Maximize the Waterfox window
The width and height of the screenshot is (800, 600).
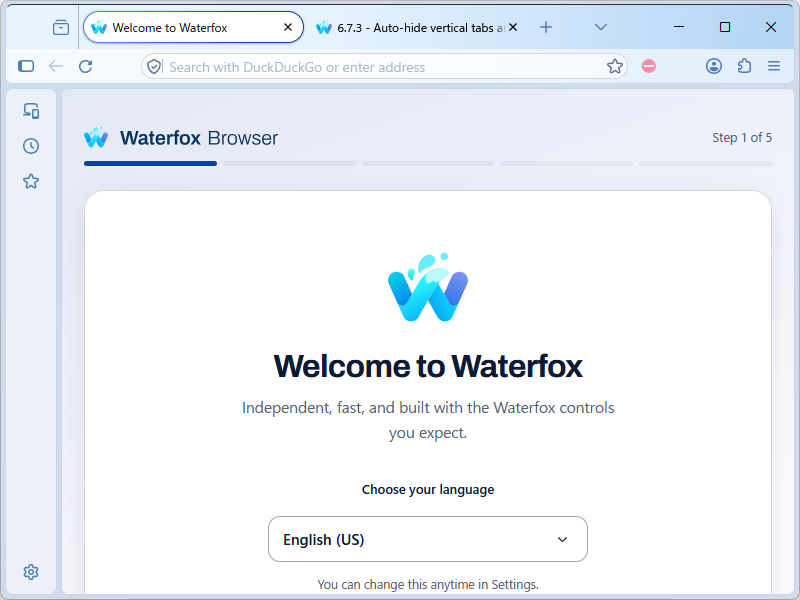click(725, 27)
